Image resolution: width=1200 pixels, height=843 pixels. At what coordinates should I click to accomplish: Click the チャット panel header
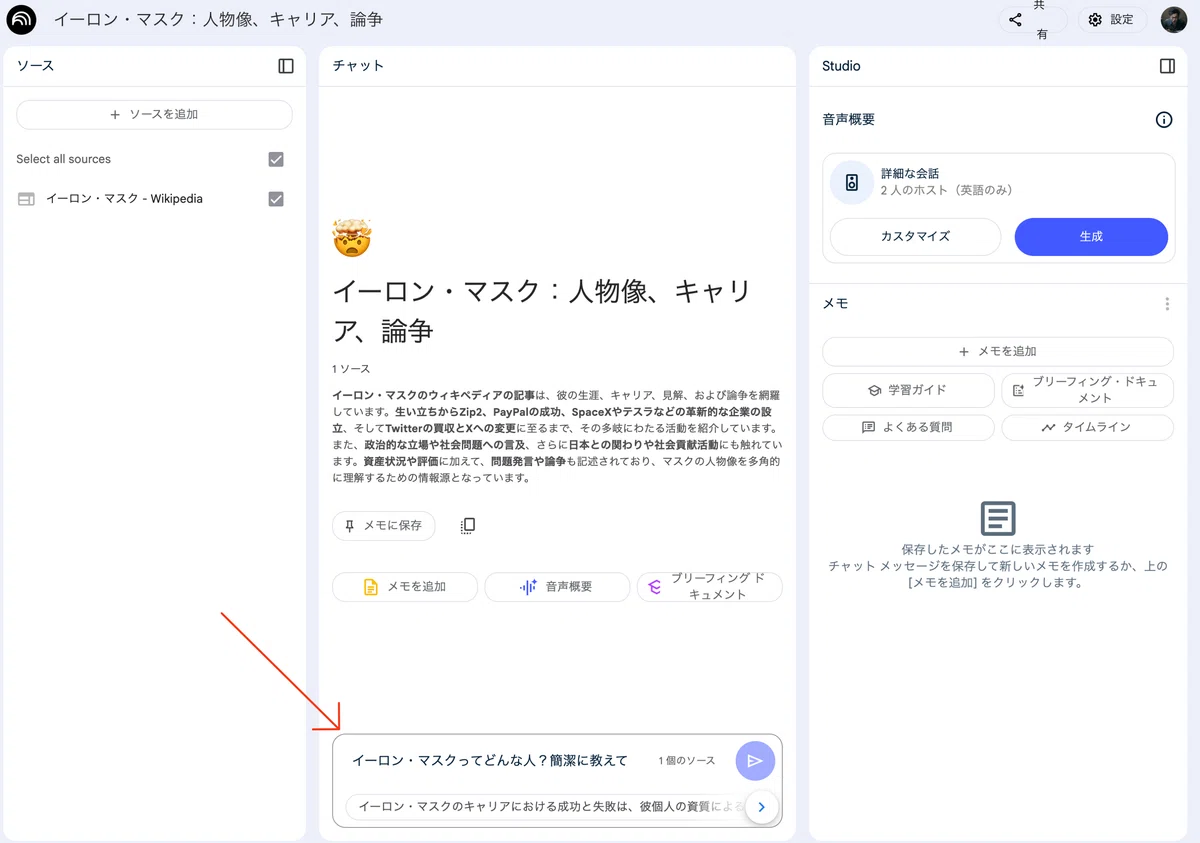tap(358, 66)
